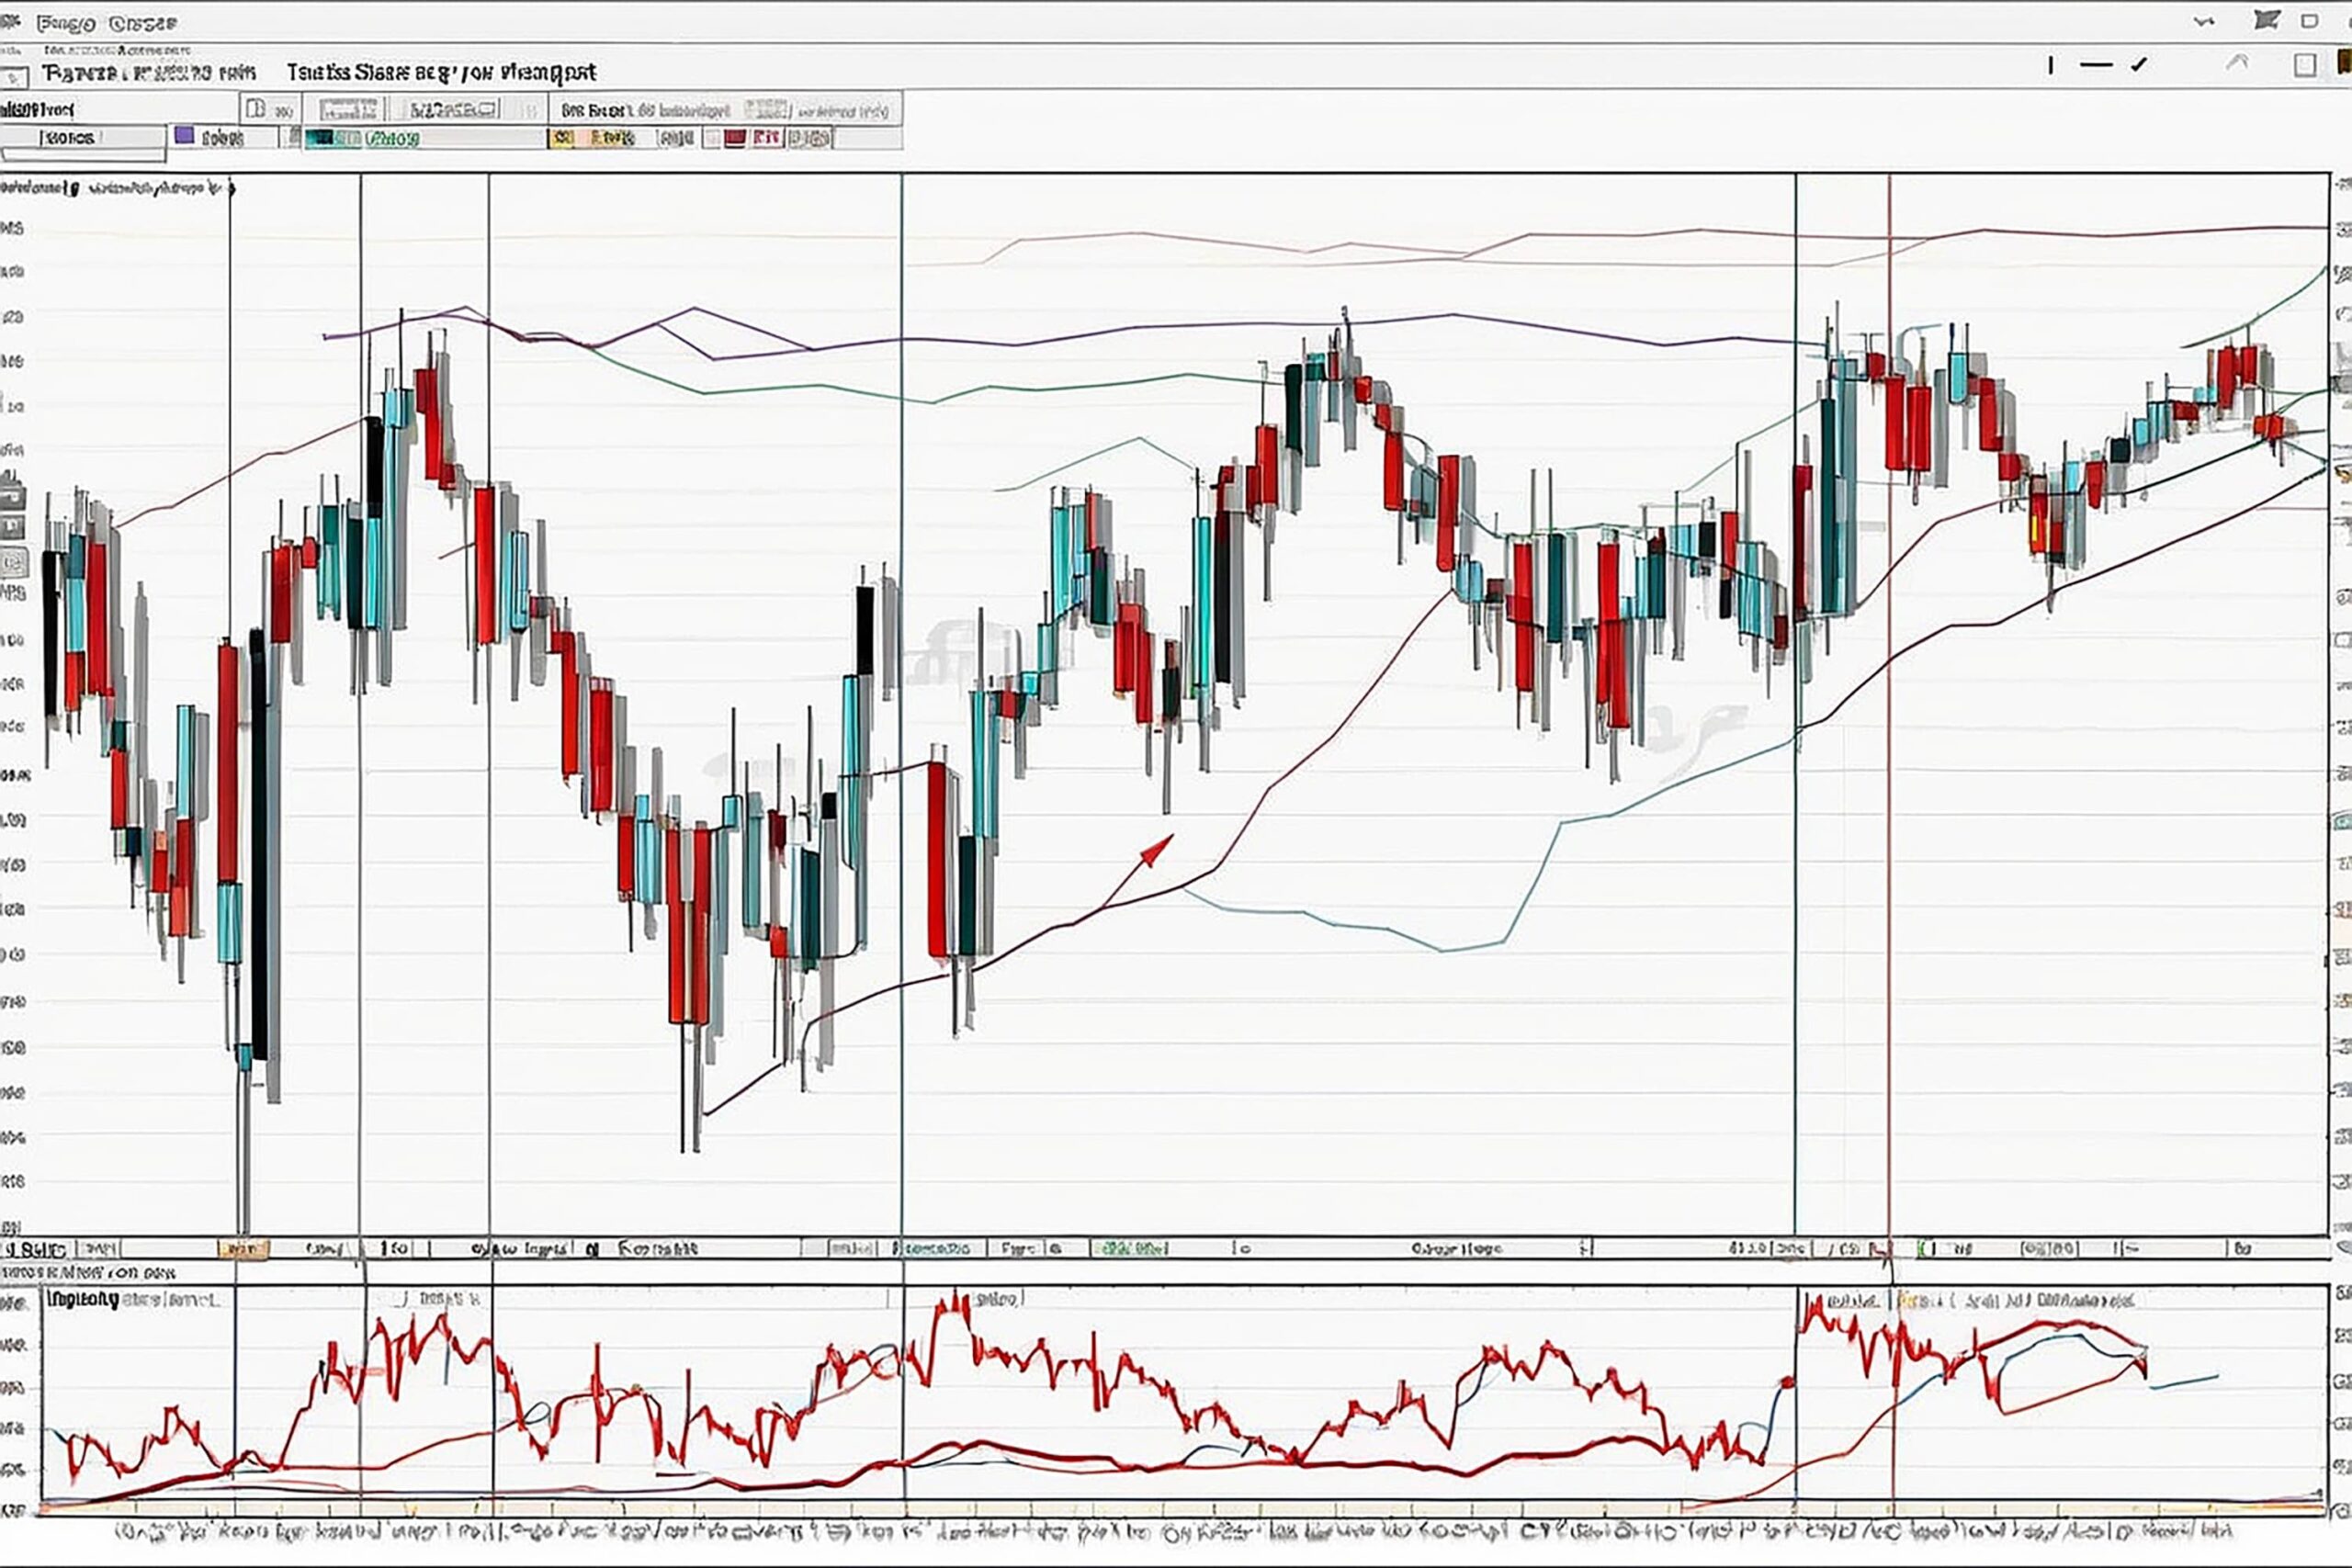Click the purple color swatch in the legend row

pyautogui.click(x=184, y=136)
